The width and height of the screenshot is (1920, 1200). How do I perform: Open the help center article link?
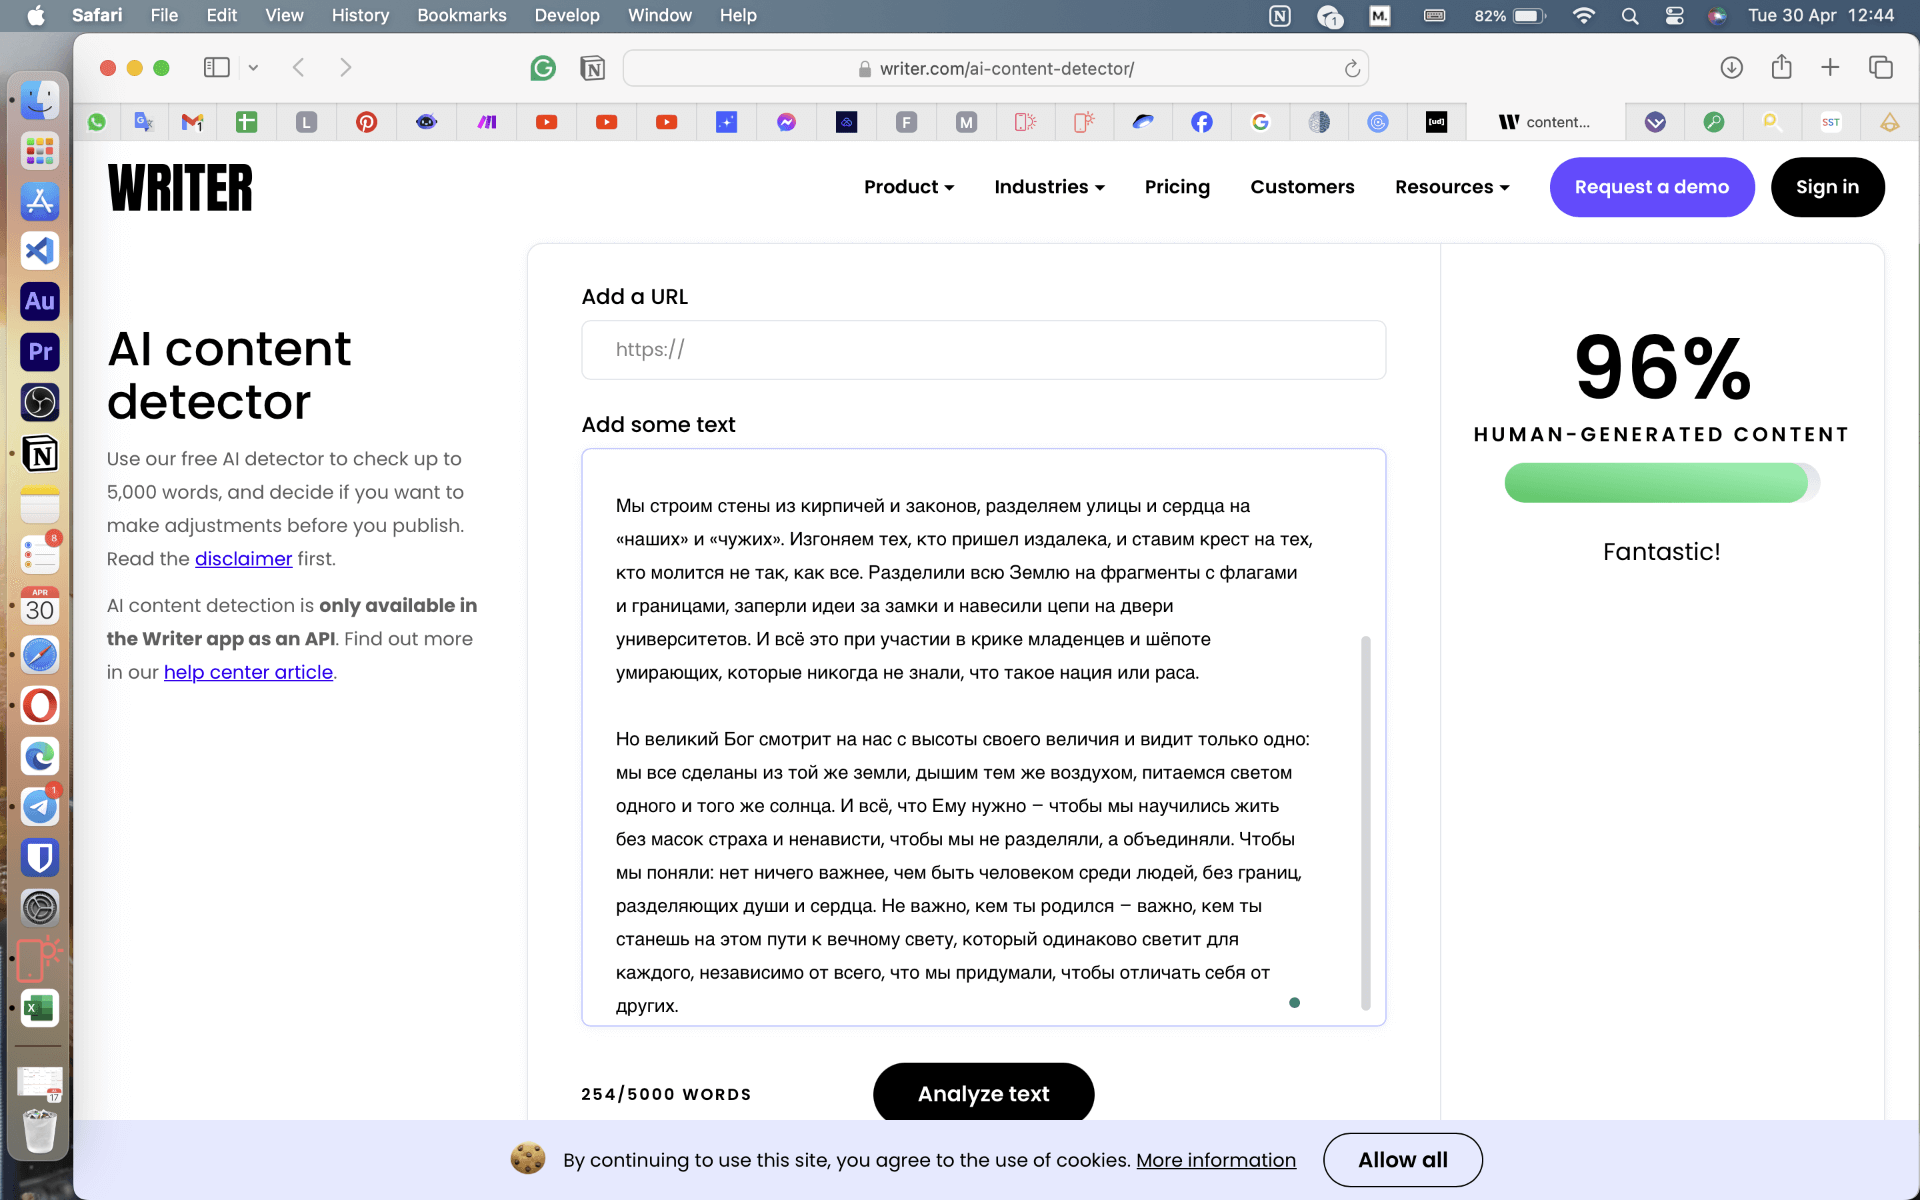248,672
